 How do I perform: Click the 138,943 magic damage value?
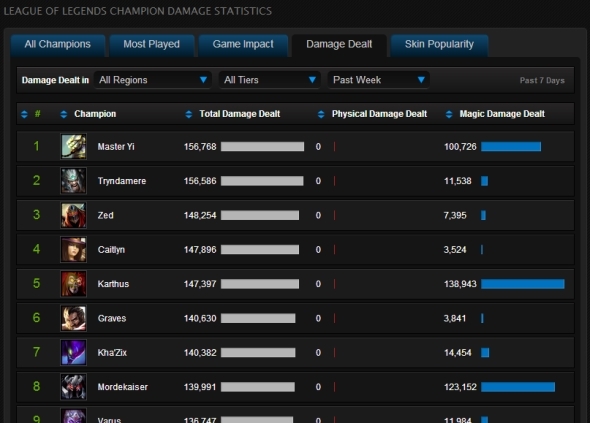tap(460, 284)
